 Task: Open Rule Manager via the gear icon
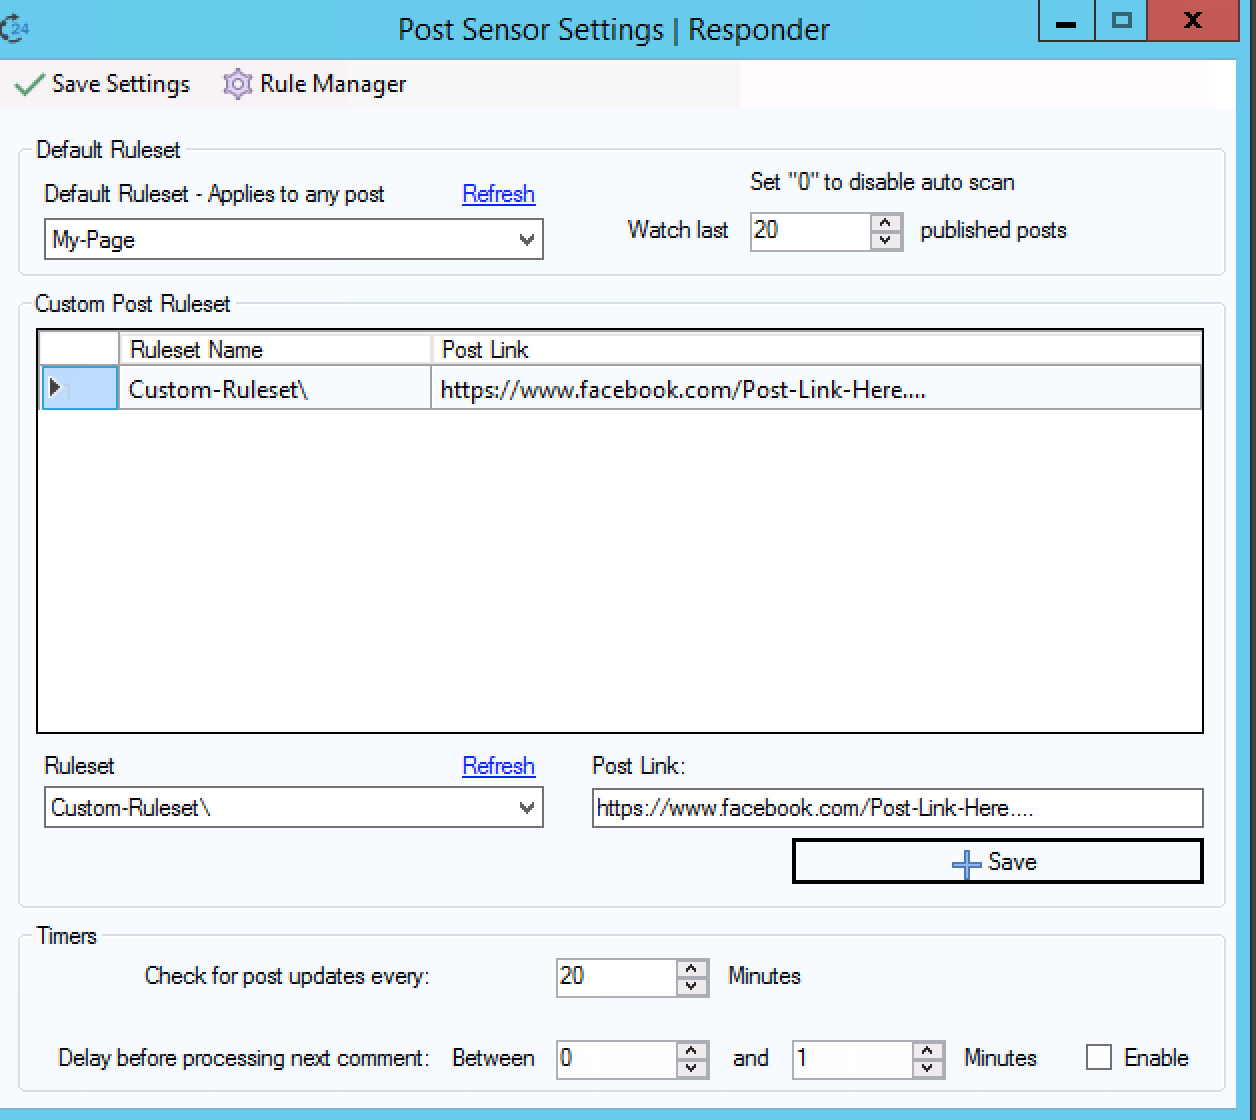237,84
